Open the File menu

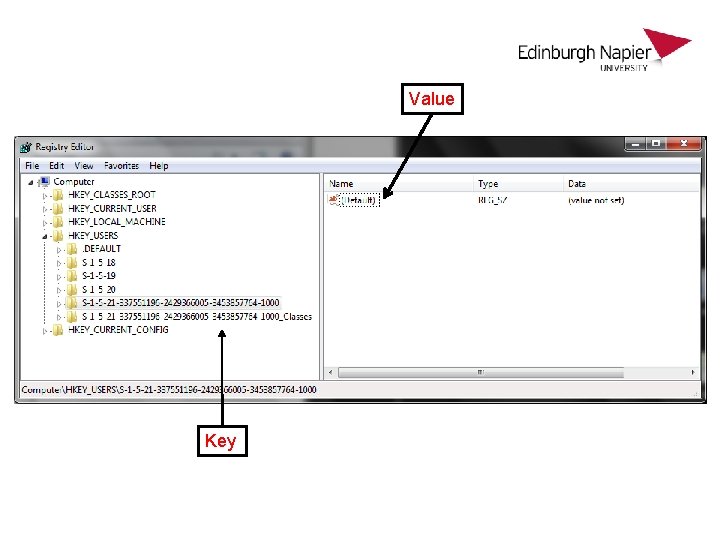pos(32,166)
